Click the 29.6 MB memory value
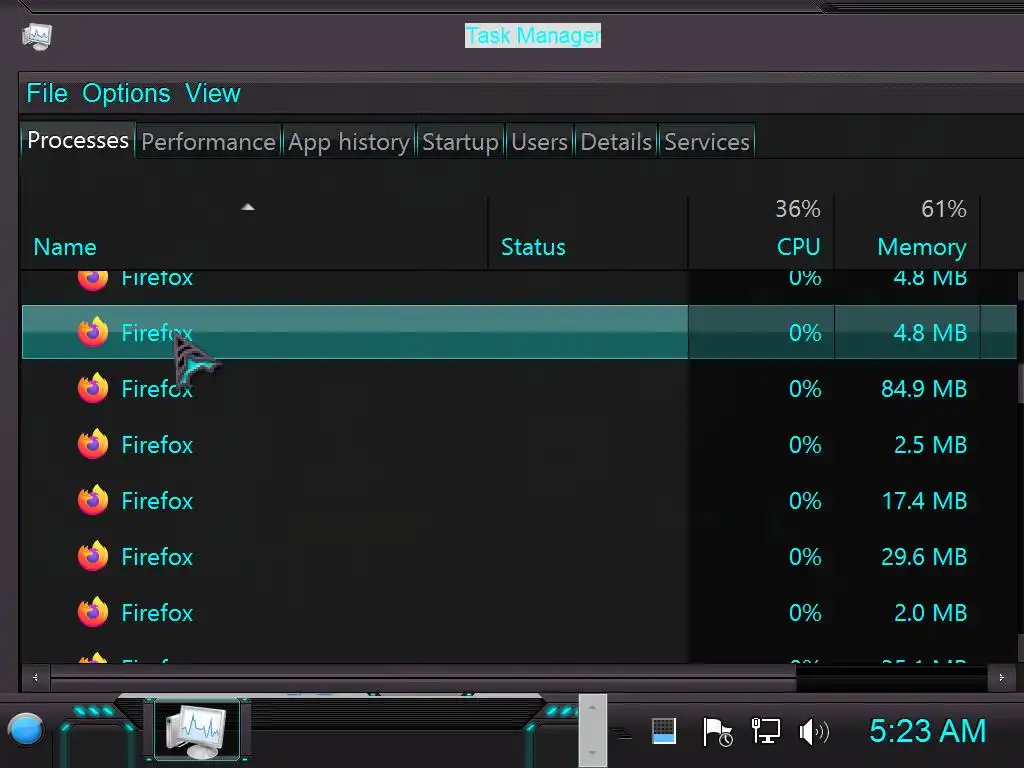The height and width of the screenshot is (768, 1024). (923, 557)
